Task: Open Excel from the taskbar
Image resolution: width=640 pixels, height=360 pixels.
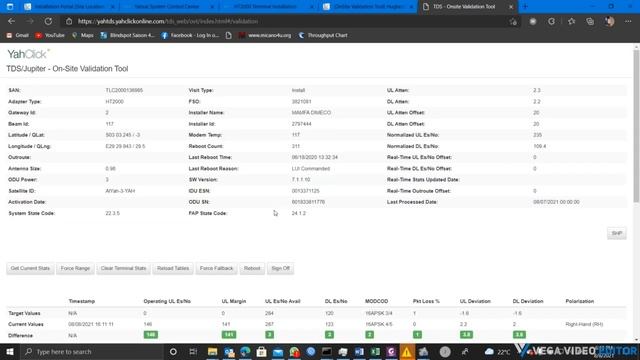Action: pyautogui.click(x=375, y=352)
